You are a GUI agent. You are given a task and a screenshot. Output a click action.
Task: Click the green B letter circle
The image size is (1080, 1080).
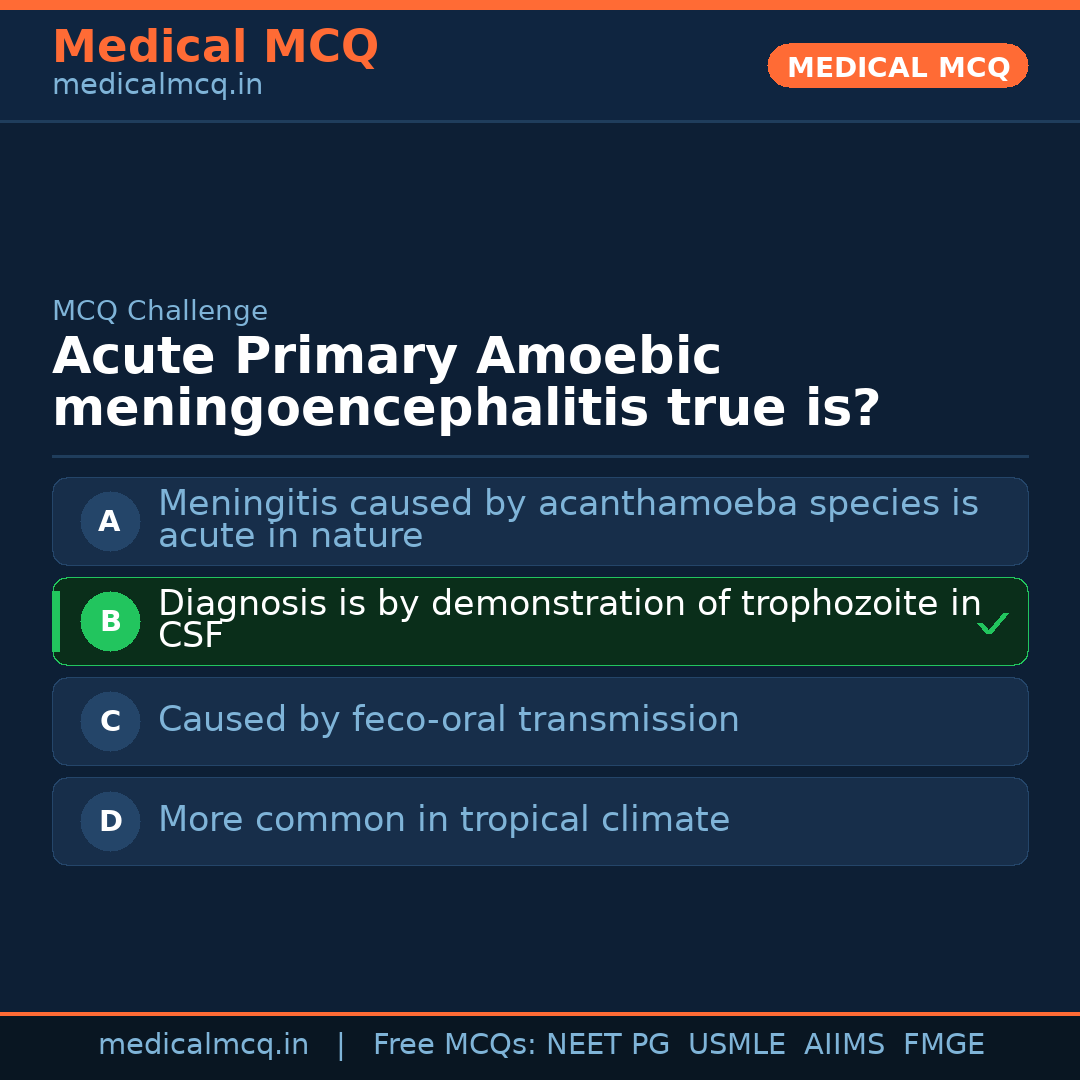110,621
